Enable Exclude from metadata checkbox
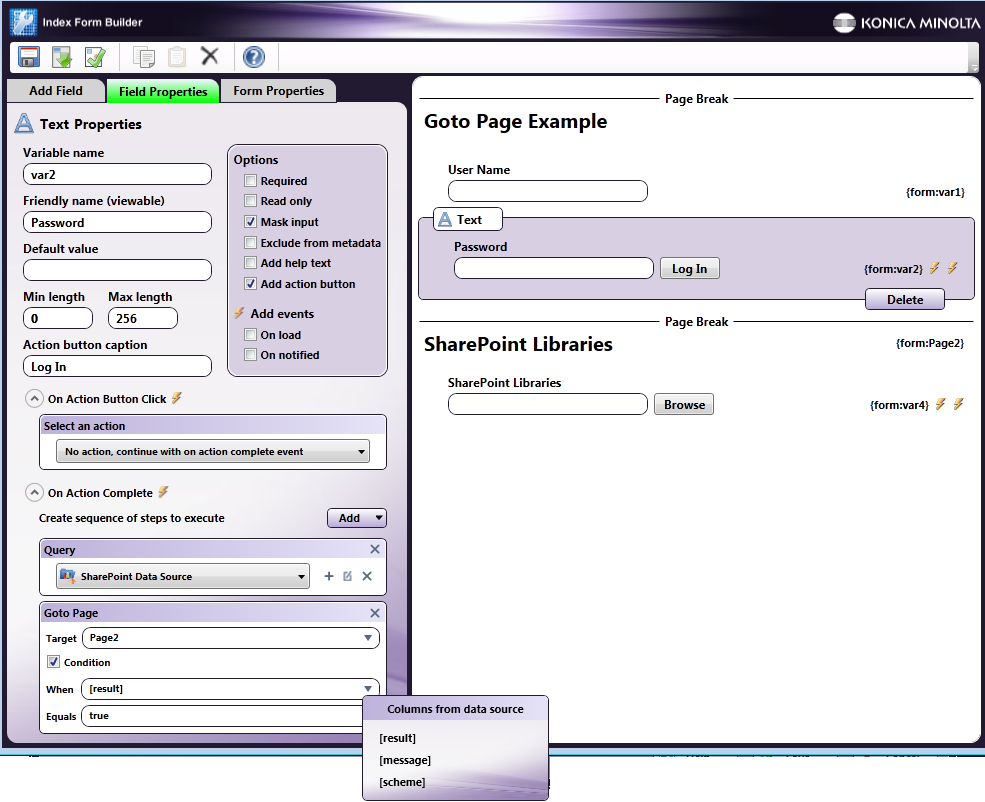 (x=250, y=242)
